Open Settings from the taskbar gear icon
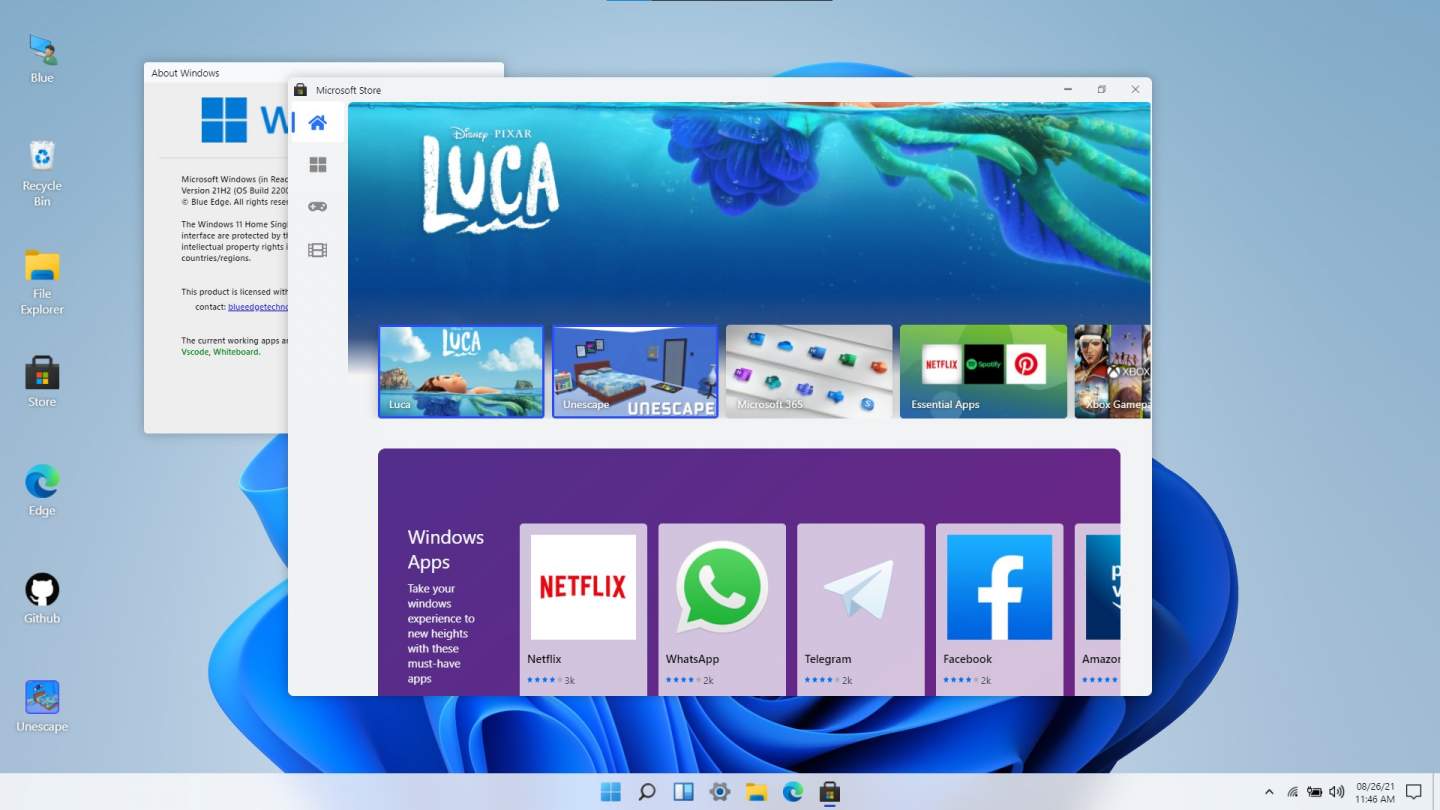 [720, 792]
